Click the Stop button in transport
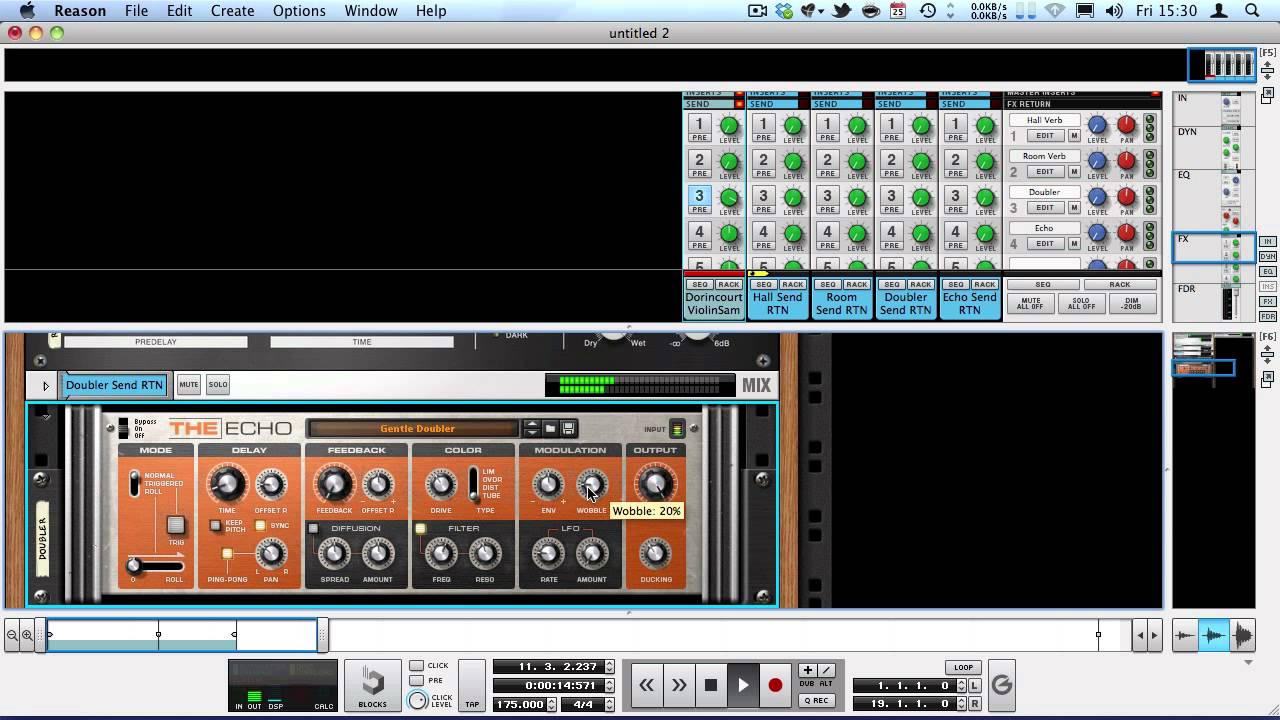 (x=711, y=685)
